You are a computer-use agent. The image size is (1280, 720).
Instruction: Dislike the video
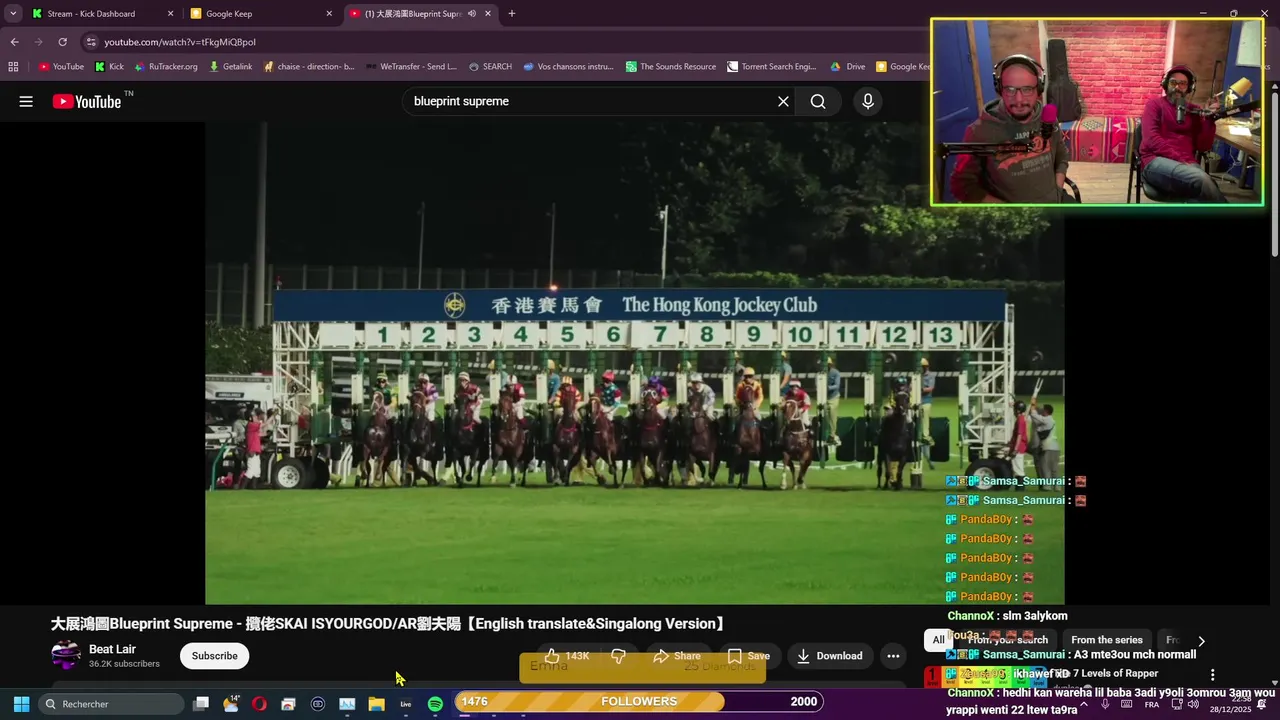point(618,656)
